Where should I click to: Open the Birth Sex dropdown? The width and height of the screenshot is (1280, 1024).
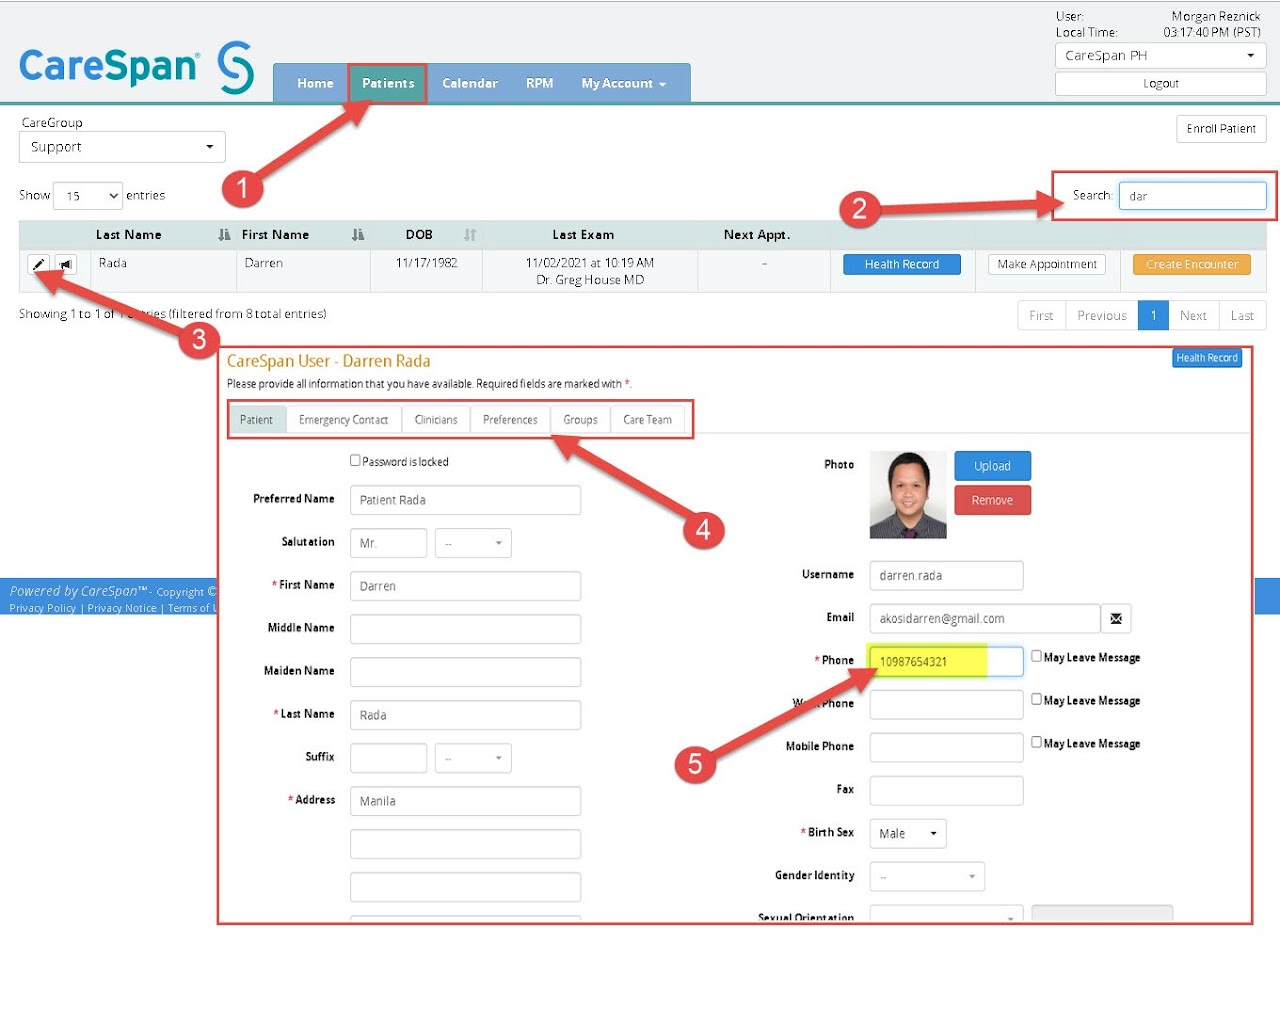tap(907, 834)
